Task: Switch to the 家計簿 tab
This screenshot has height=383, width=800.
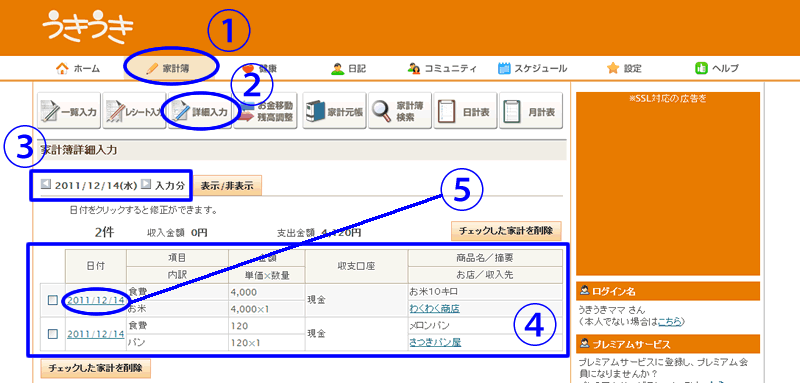Action: point(172,68)
